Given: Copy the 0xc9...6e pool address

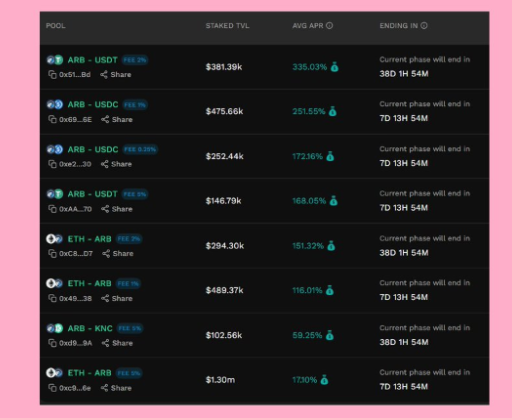Looking at the screenshot, I should click(52, 388).
